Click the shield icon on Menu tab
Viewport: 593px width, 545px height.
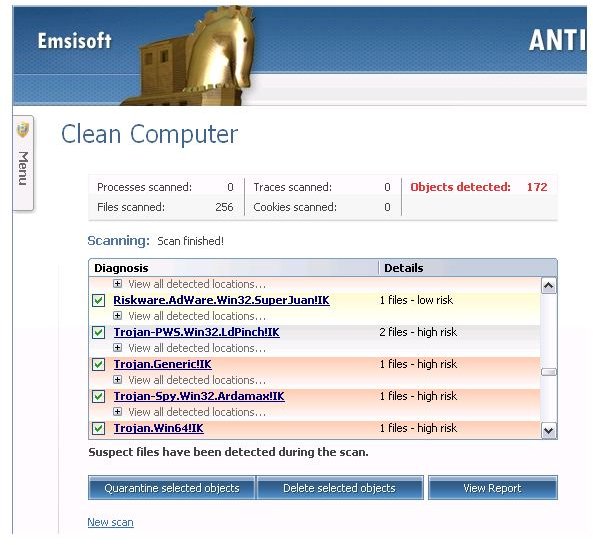click(23, 129)
